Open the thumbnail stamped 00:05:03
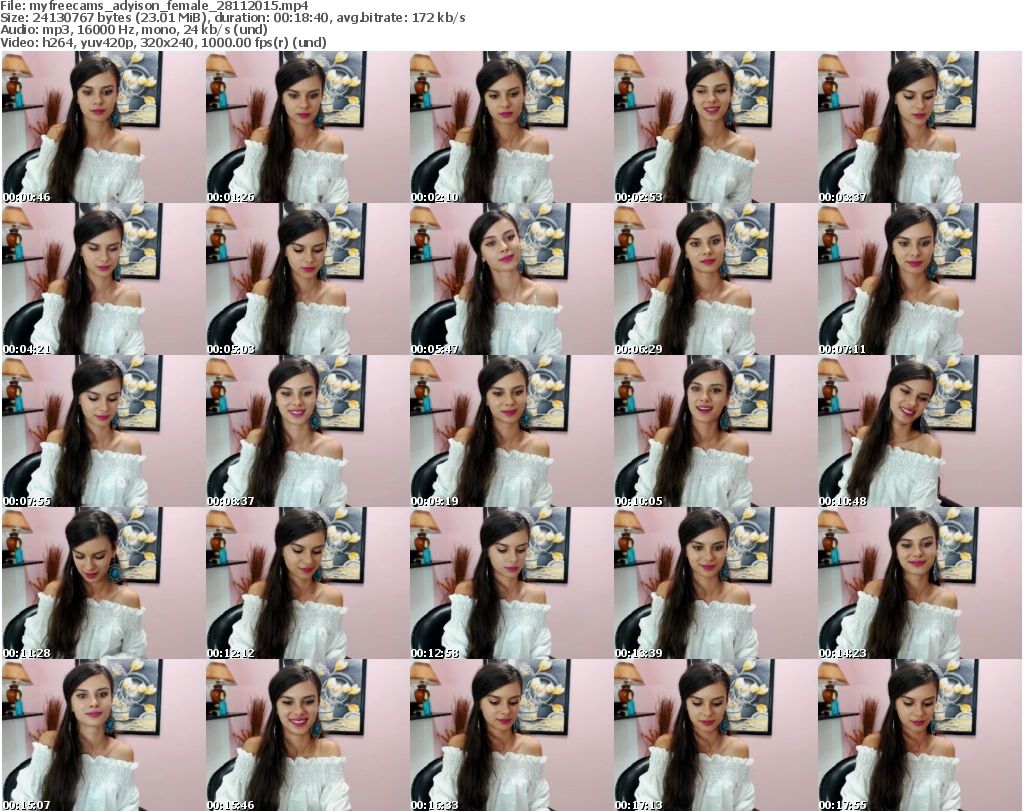 click(x=307, y=279)
